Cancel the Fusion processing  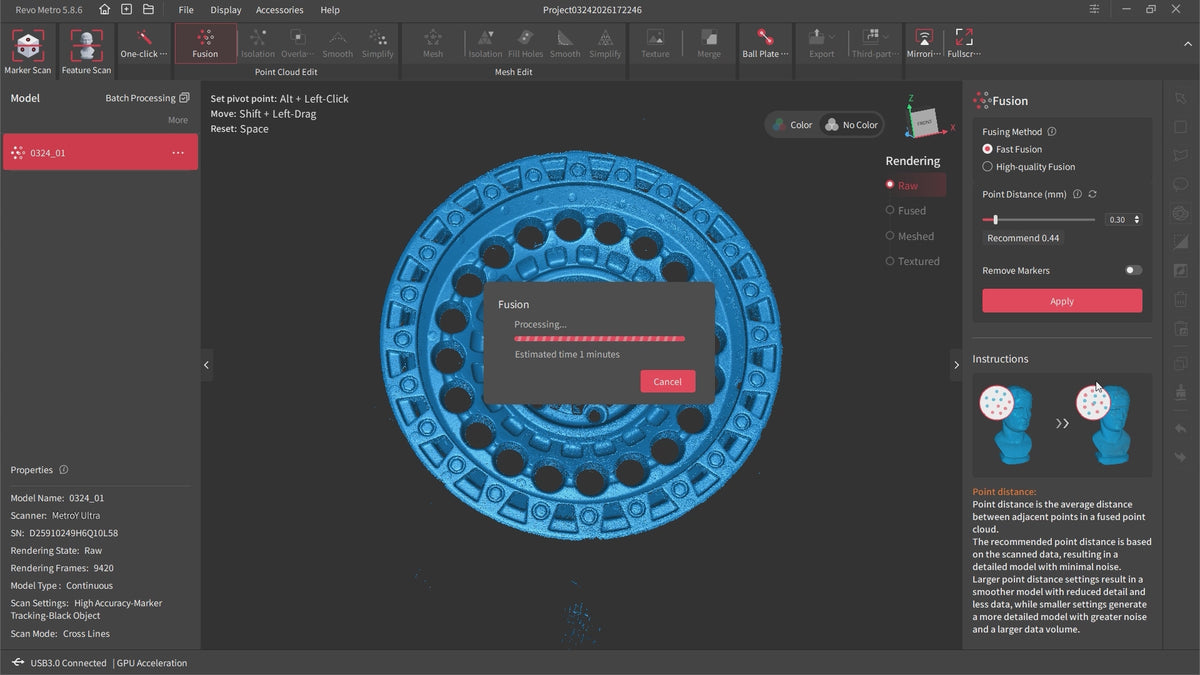[x=667, y=381]
